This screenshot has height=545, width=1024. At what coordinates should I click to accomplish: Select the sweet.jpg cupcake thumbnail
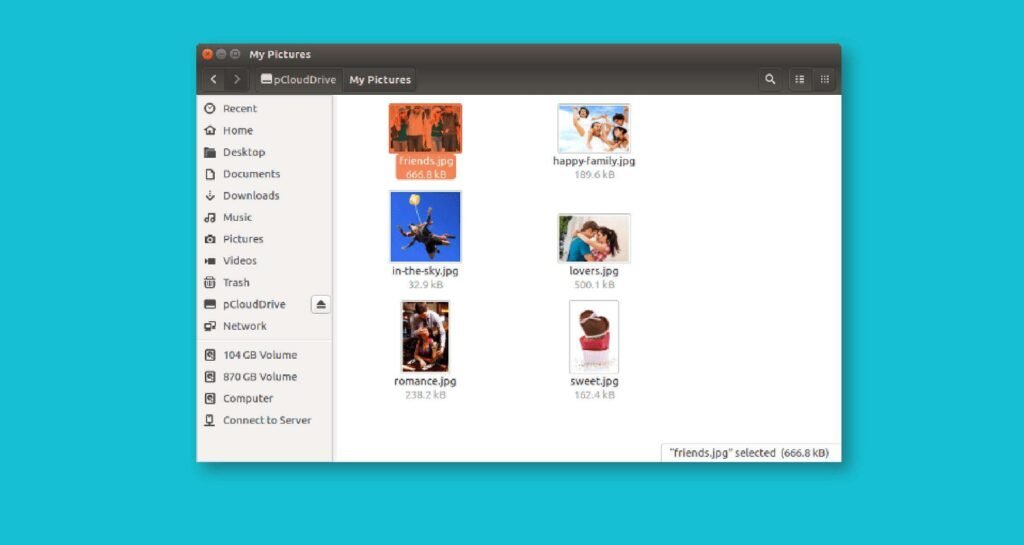tap(594, 337)
